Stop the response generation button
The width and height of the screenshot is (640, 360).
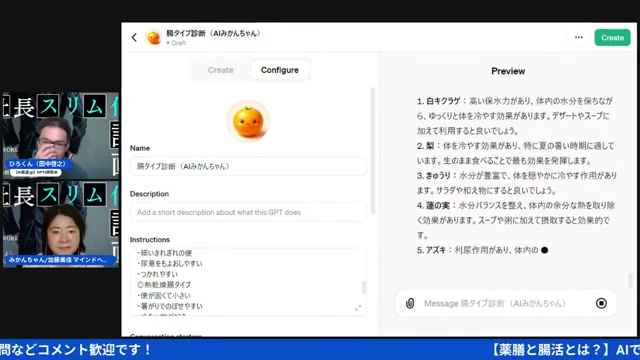601,303
